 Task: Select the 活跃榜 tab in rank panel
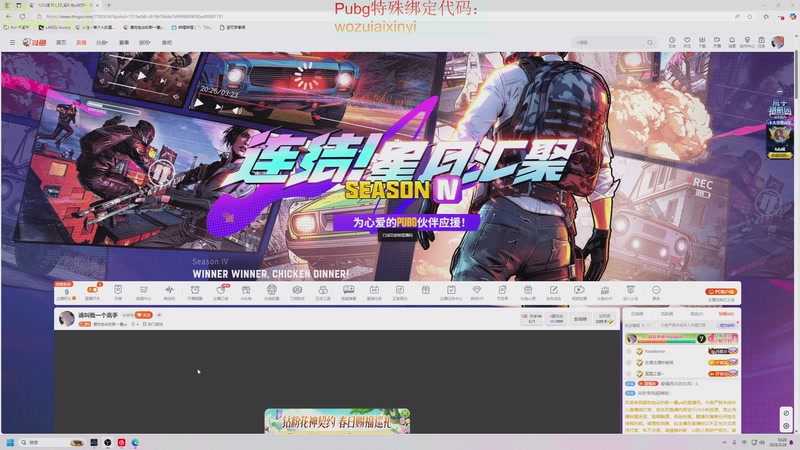[667, 314]
